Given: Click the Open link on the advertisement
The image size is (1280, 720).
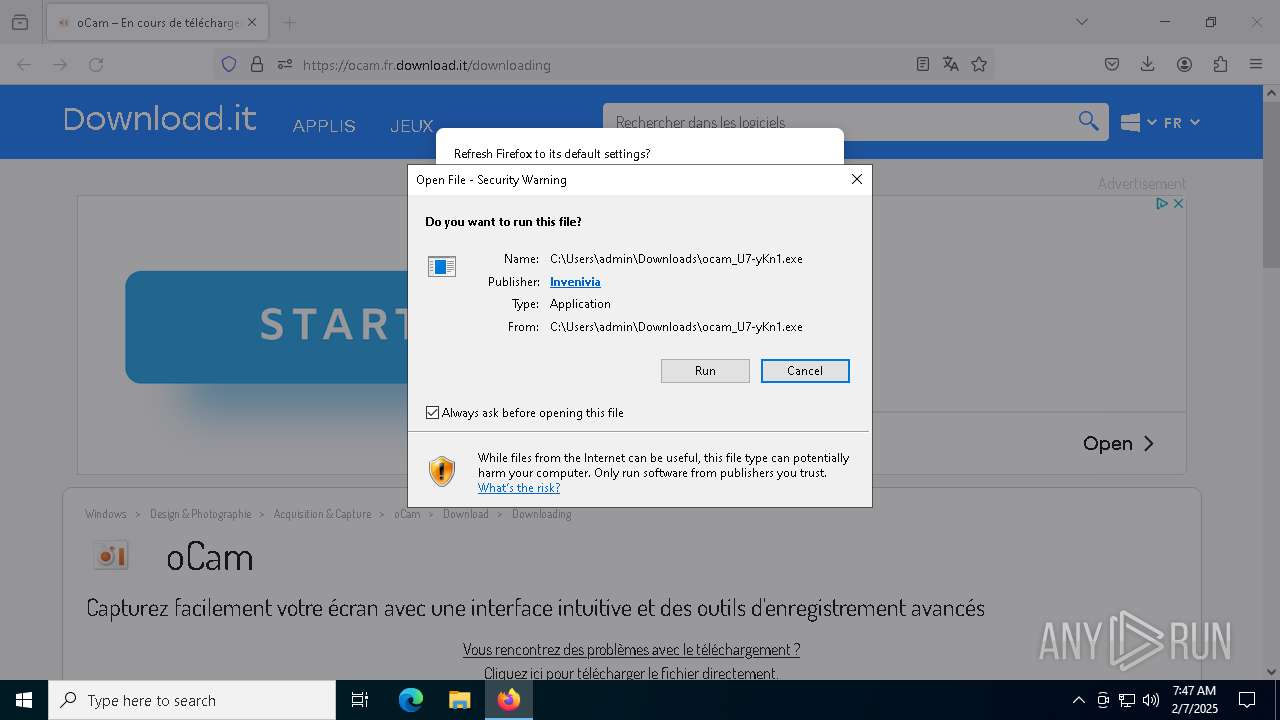Looking at the screenshot, I should (x=1119, y=443).
